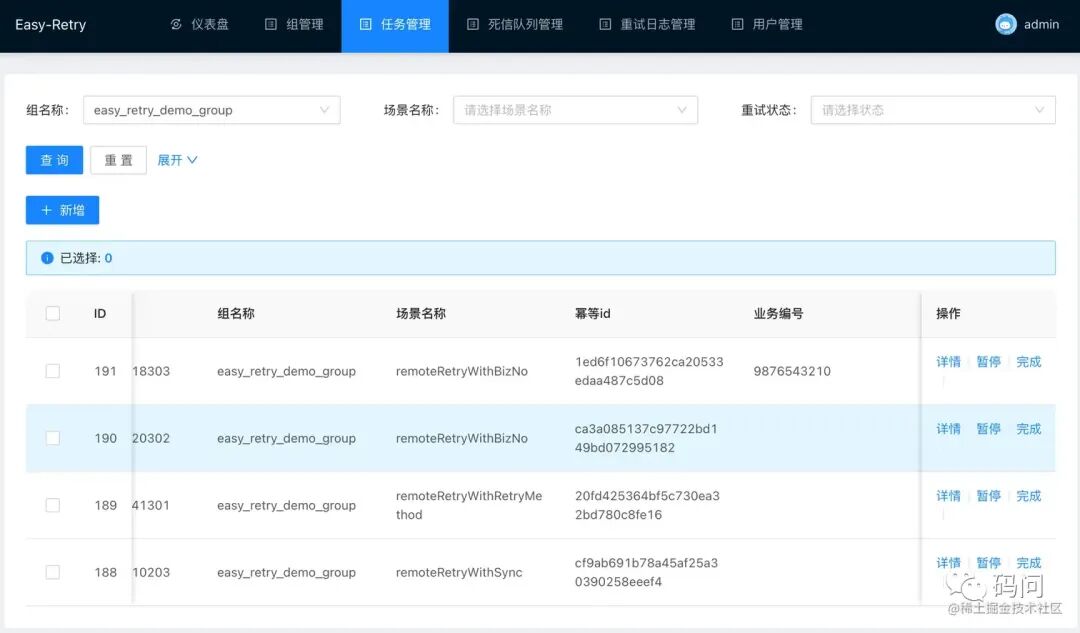Switch to the 任务管理 tab
The image size is (1080, 633).
[395, 25]
